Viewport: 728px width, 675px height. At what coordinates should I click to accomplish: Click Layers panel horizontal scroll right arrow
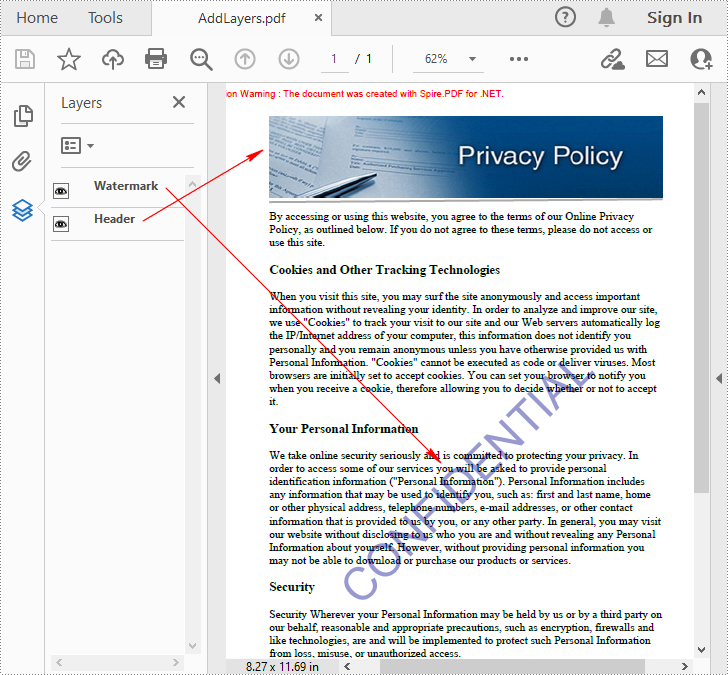(176, 662)
